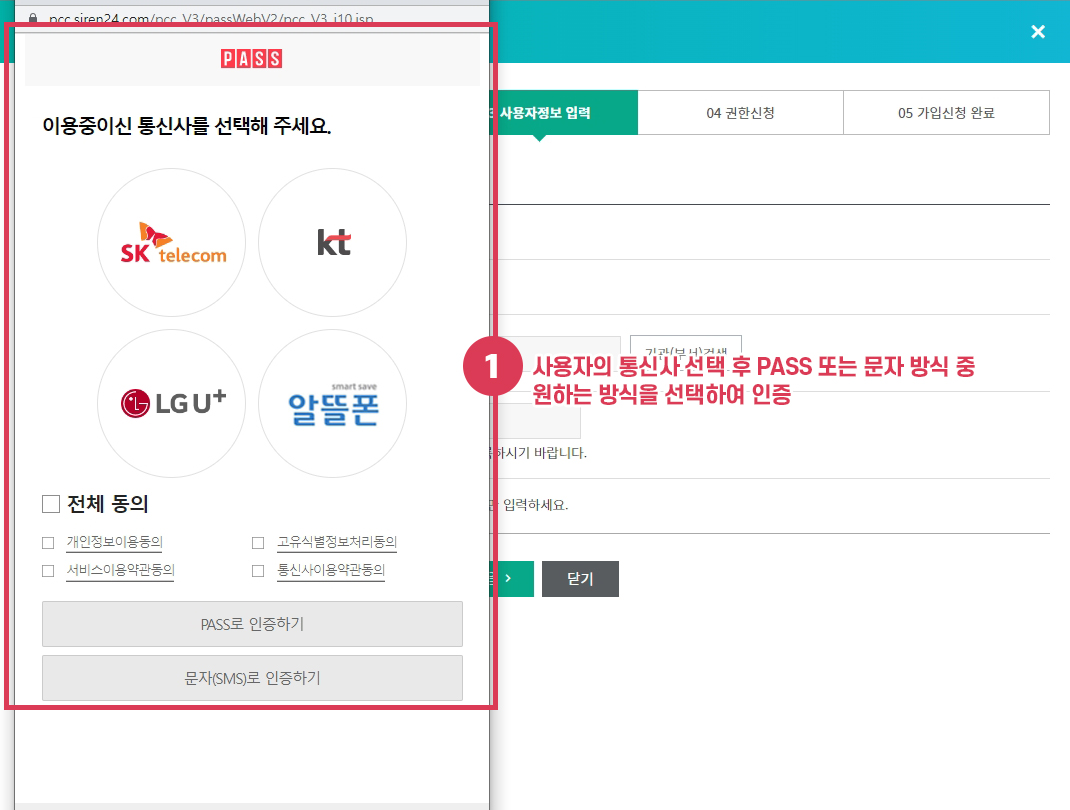Click 이용중이신 통신사를 선택해 주세요 heading
Screen dimensions: 1070x810
187,126
